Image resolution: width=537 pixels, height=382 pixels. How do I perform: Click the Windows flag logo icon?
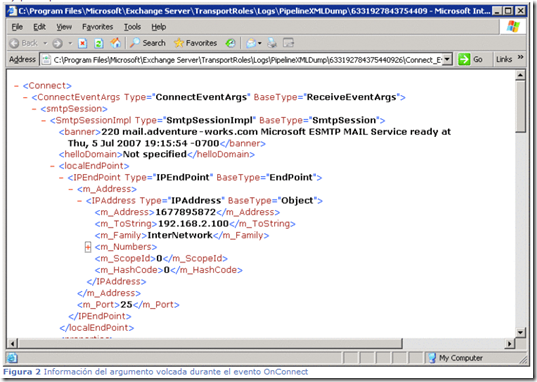point(512,26)
